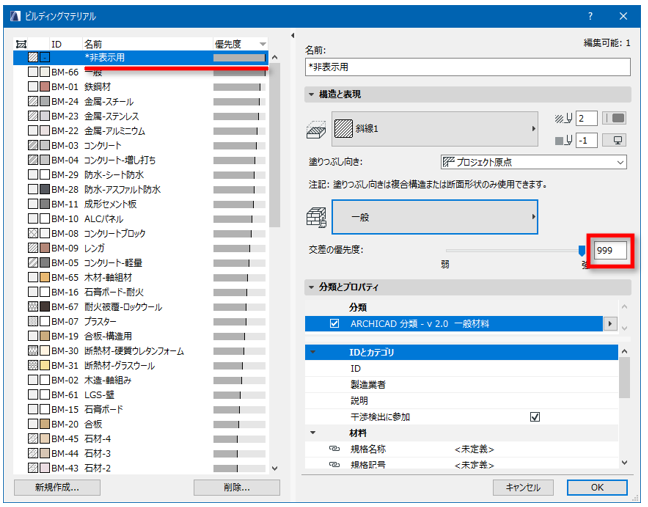Click the fill background pen number field -1
Image resolution: width=648 pixels, height=507 pixels.
click(586, 140)
